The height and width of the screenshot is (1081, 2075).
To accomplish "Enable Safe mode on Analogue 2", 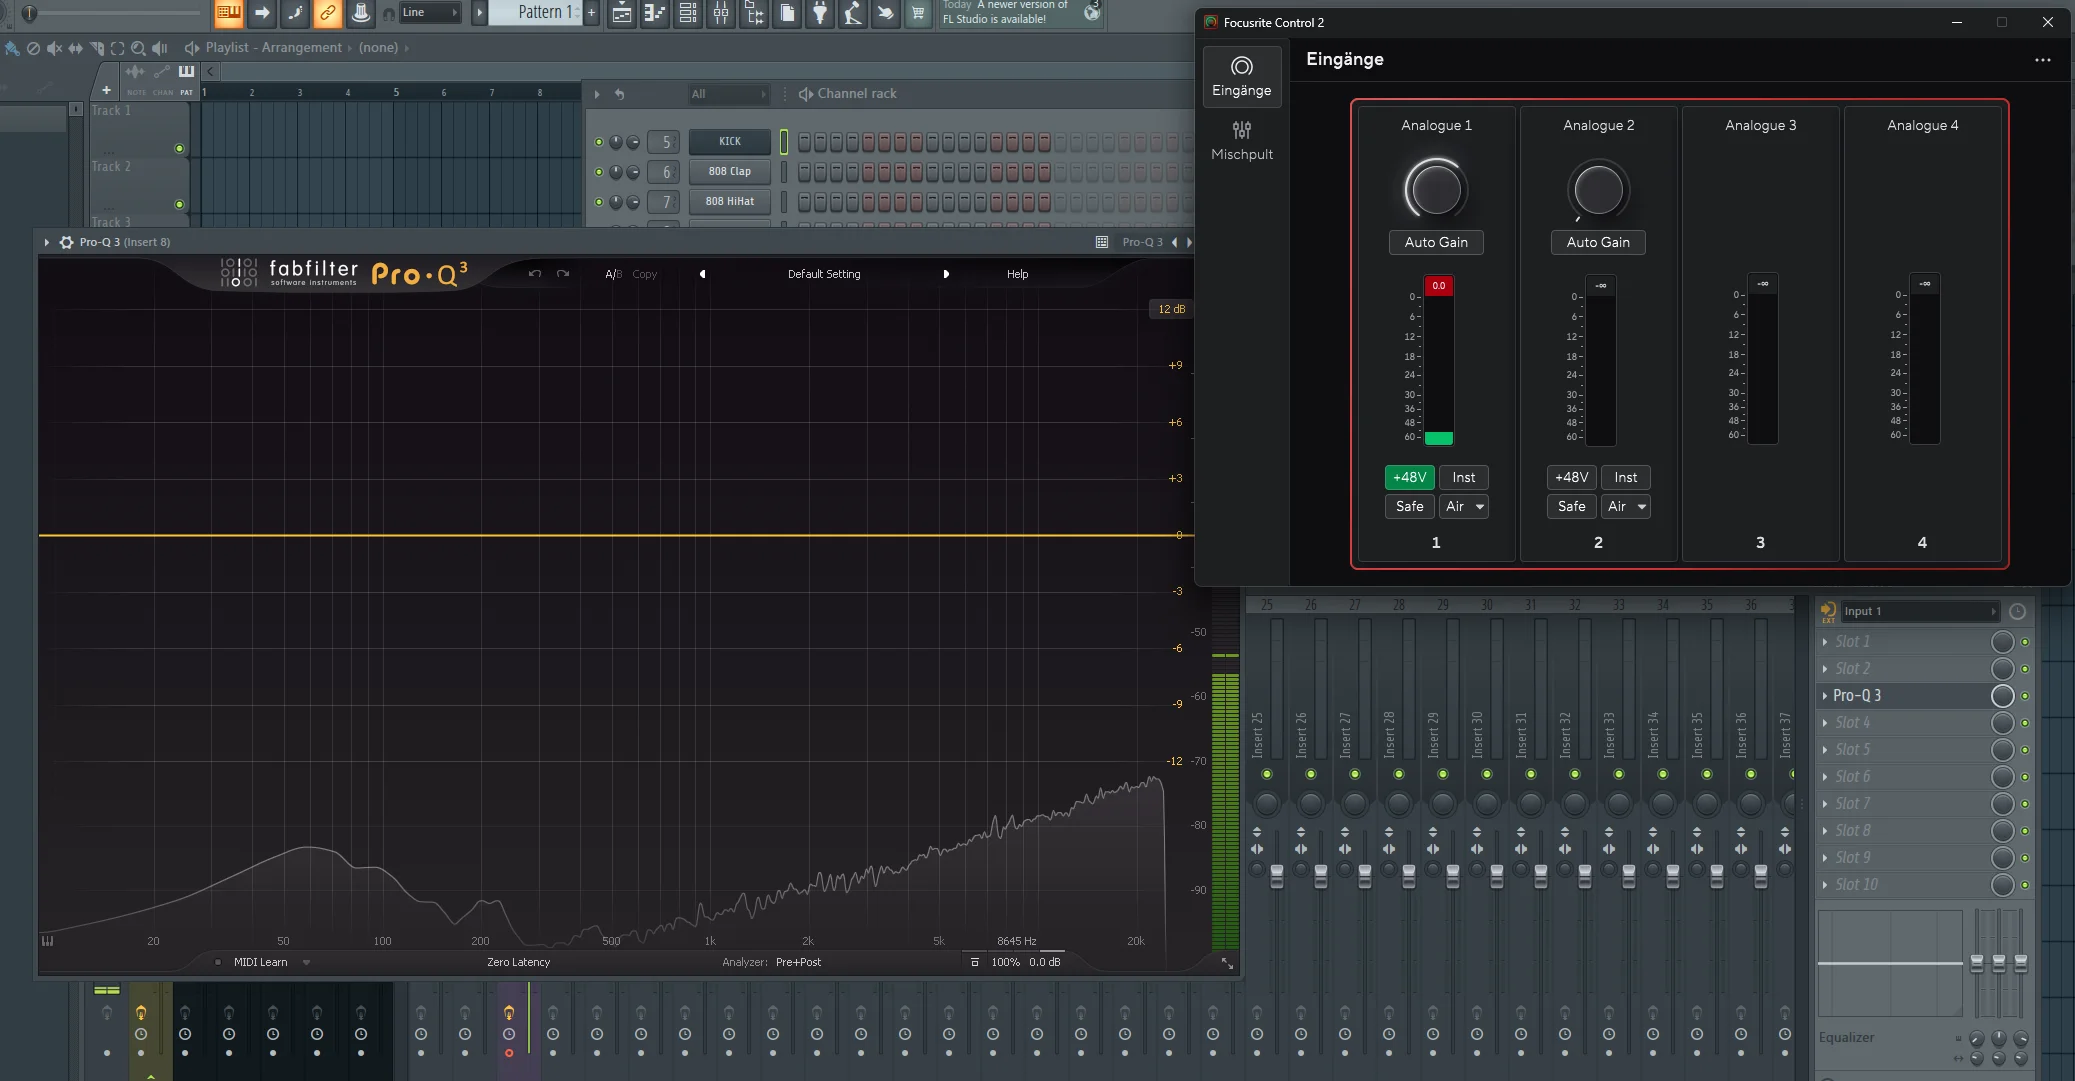I will [1572, 507].
